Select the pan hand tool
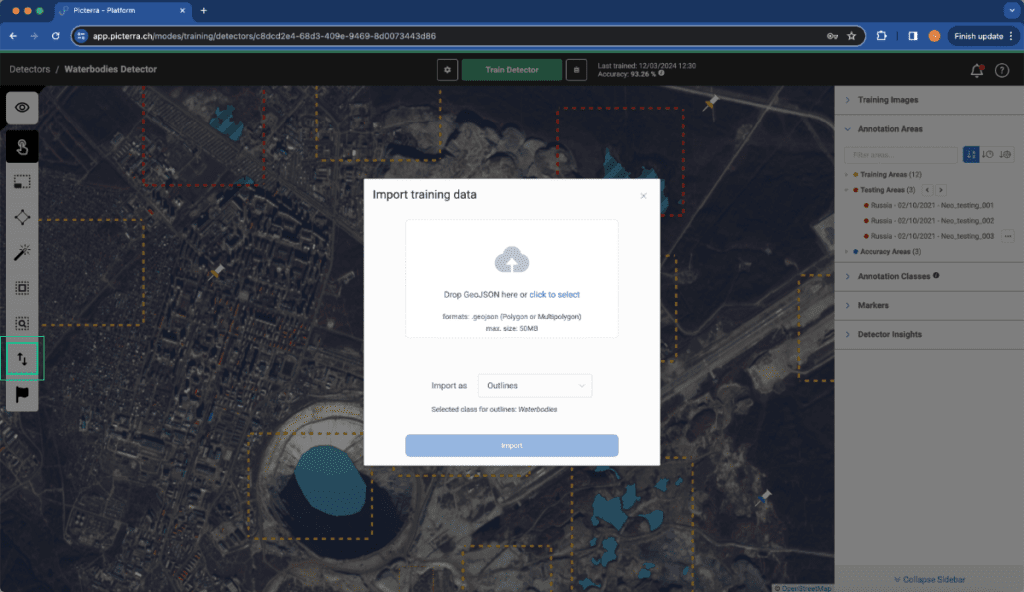 click(22, 147)
